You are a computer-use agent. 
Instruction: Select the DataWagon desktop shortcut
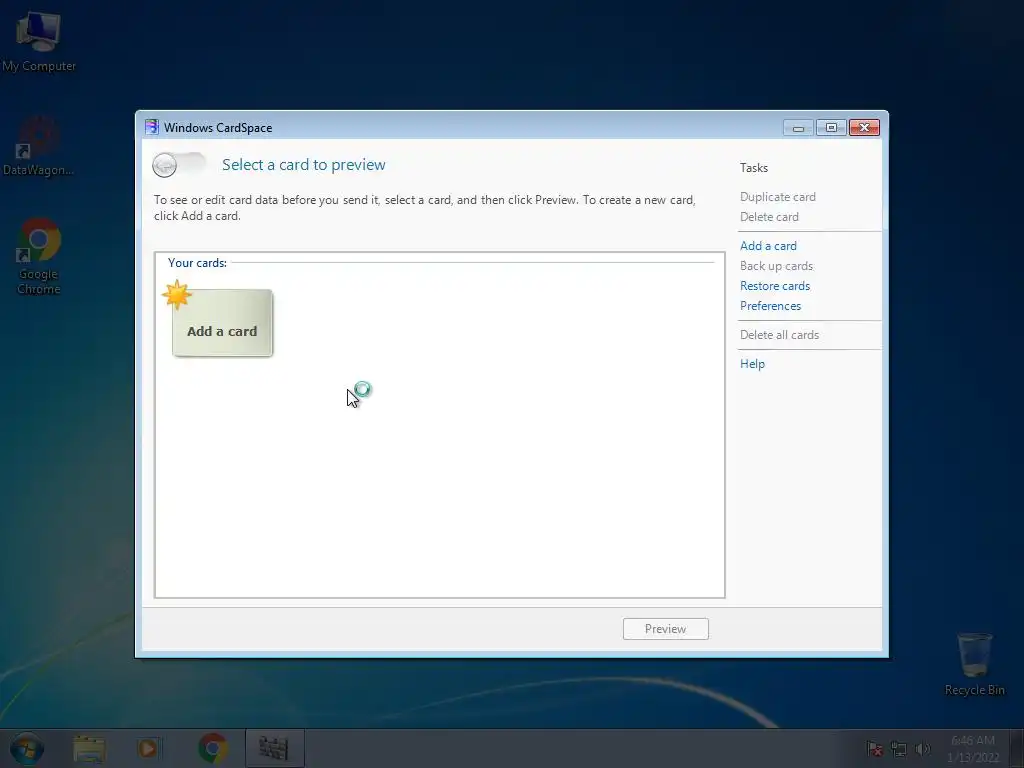[x=38, y=146]
